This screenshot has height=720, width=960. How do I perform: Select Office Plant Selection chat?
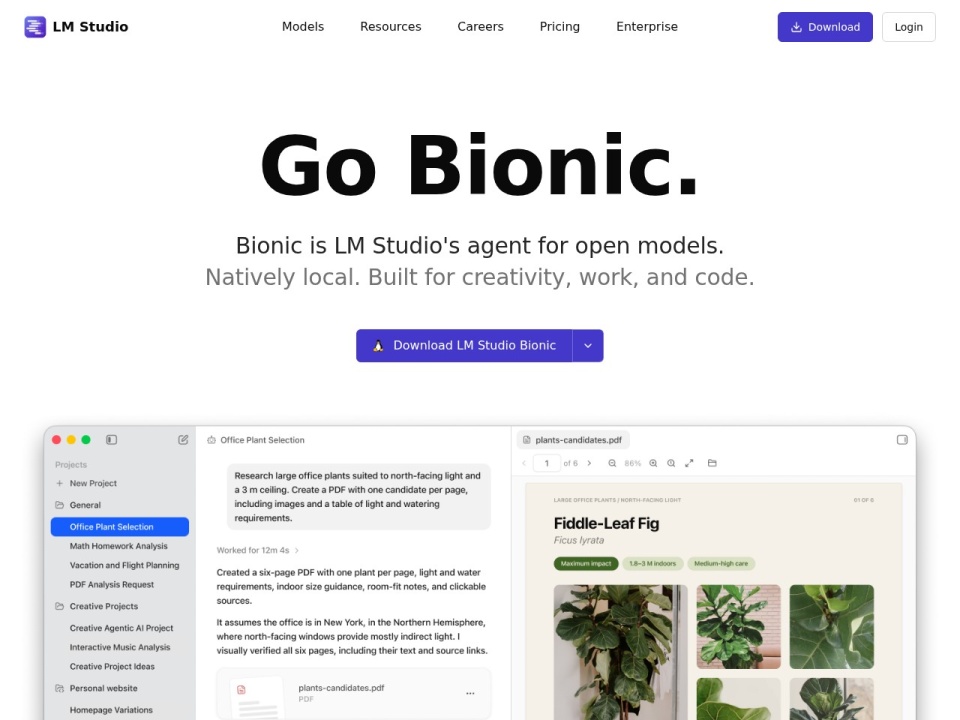point(120,527)
